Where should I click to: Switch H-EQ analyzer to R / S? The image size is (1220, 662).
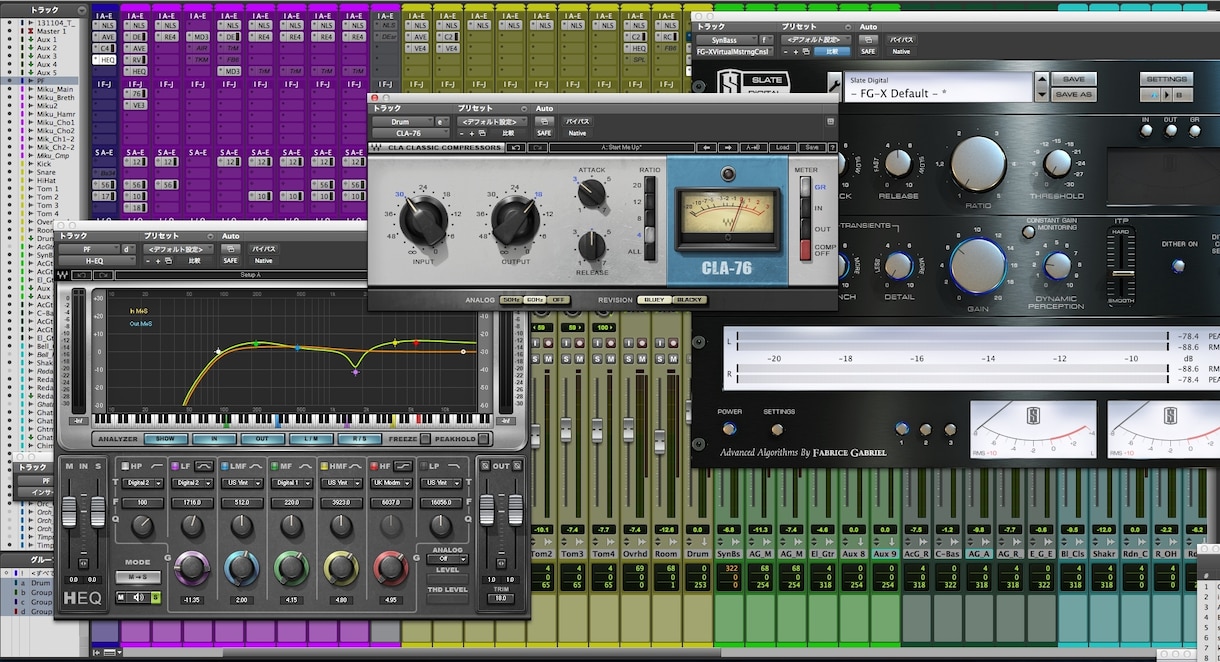tap(360, 439)
